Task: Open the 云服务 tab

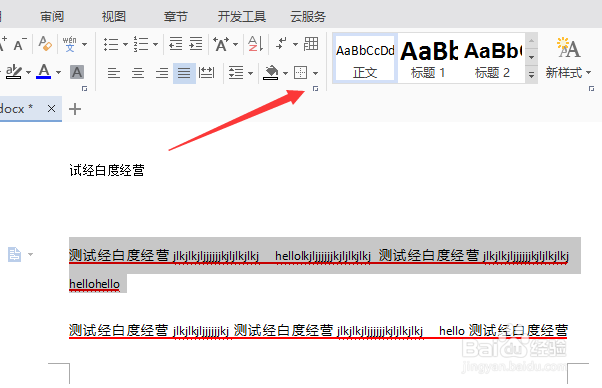Action: coord(308,17)
